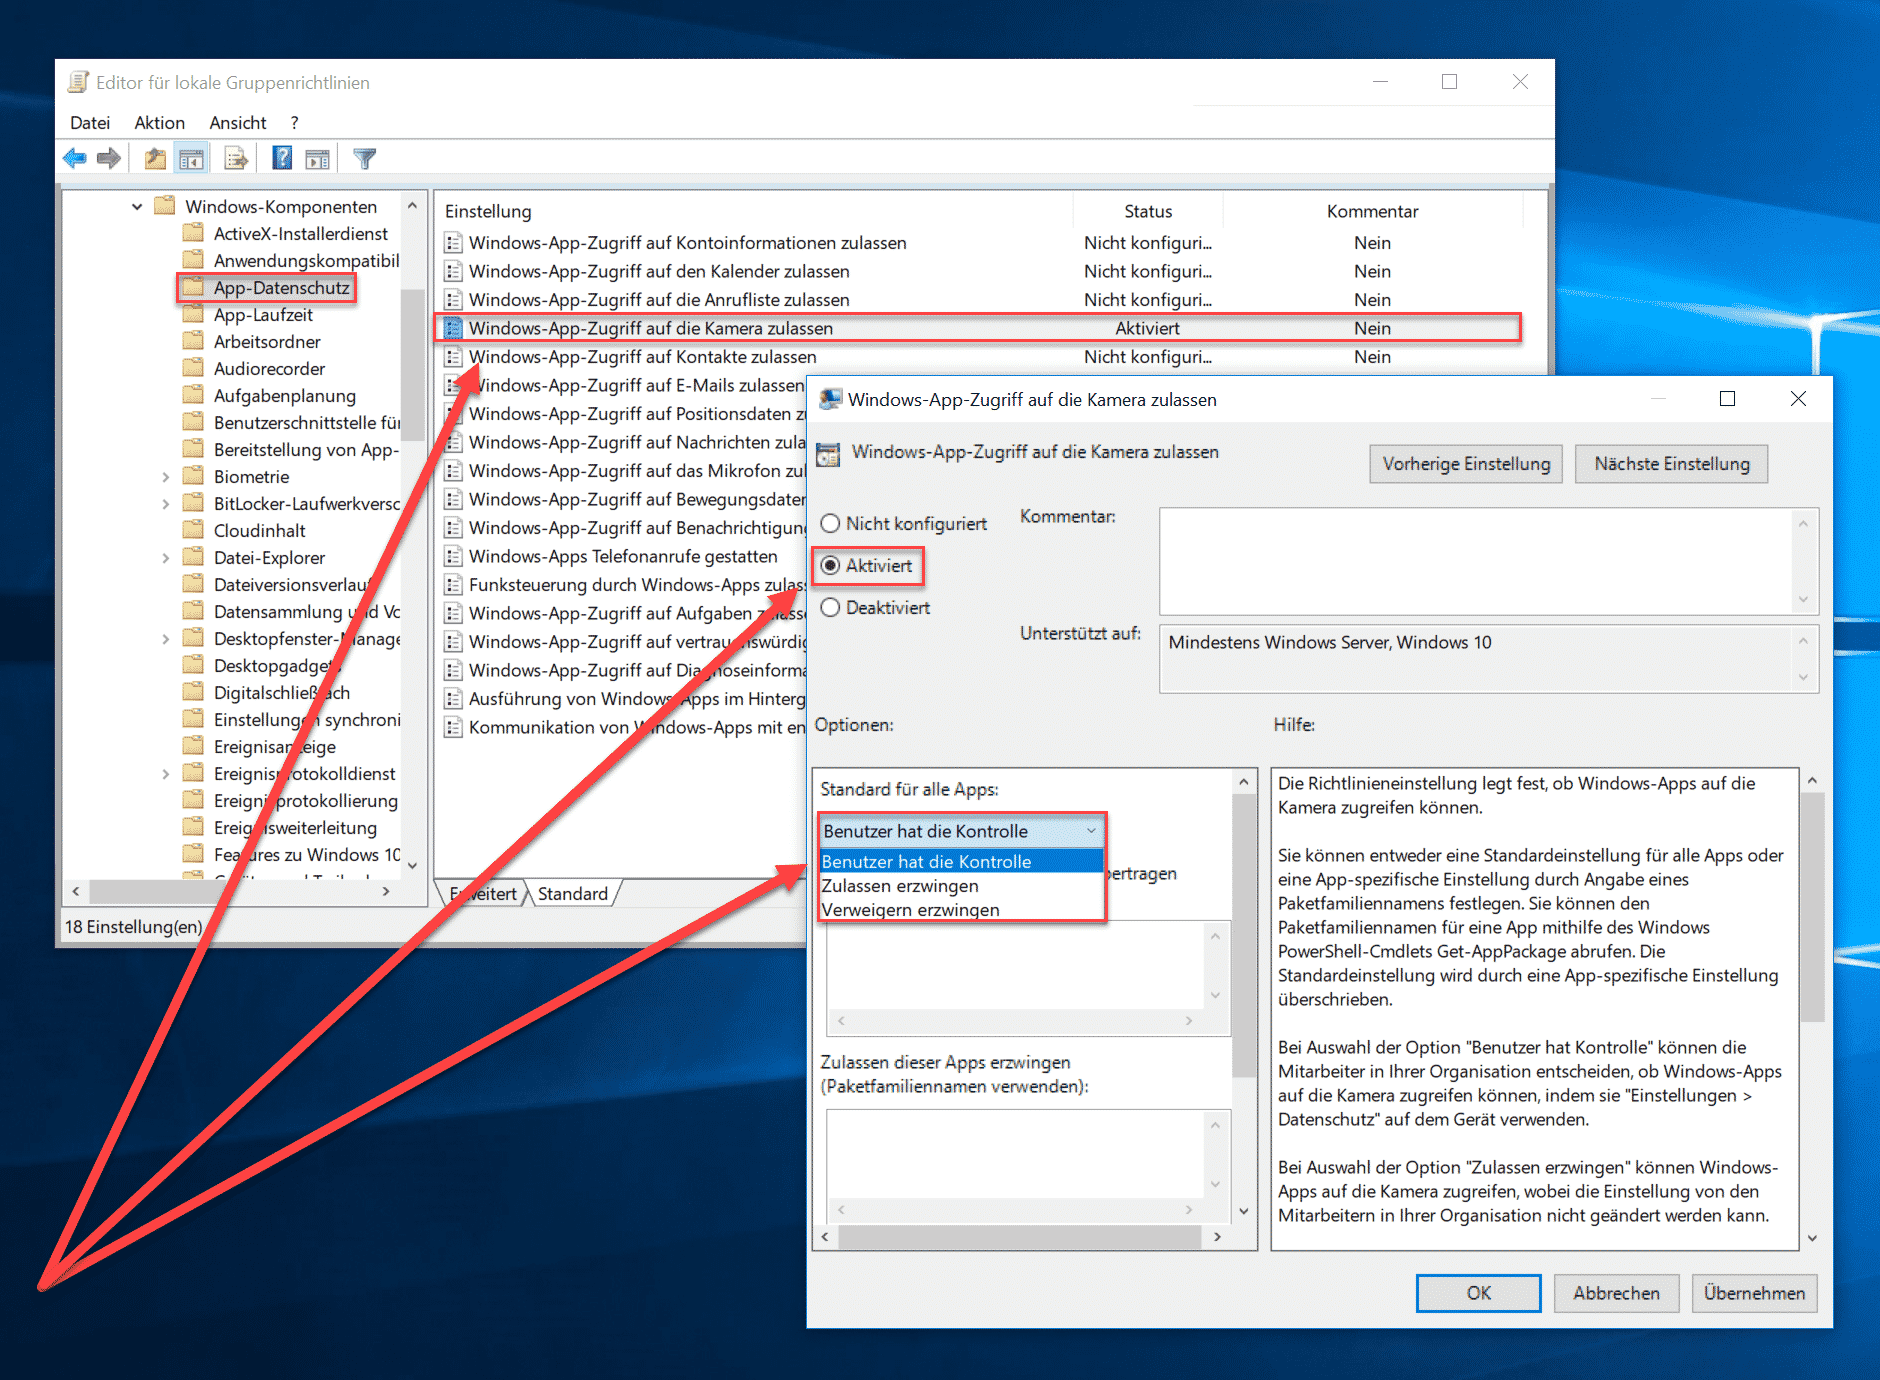Viewport: 1880px width, 1380px height.
Task: Sort by the Status column header
Action: point(1148,211)
